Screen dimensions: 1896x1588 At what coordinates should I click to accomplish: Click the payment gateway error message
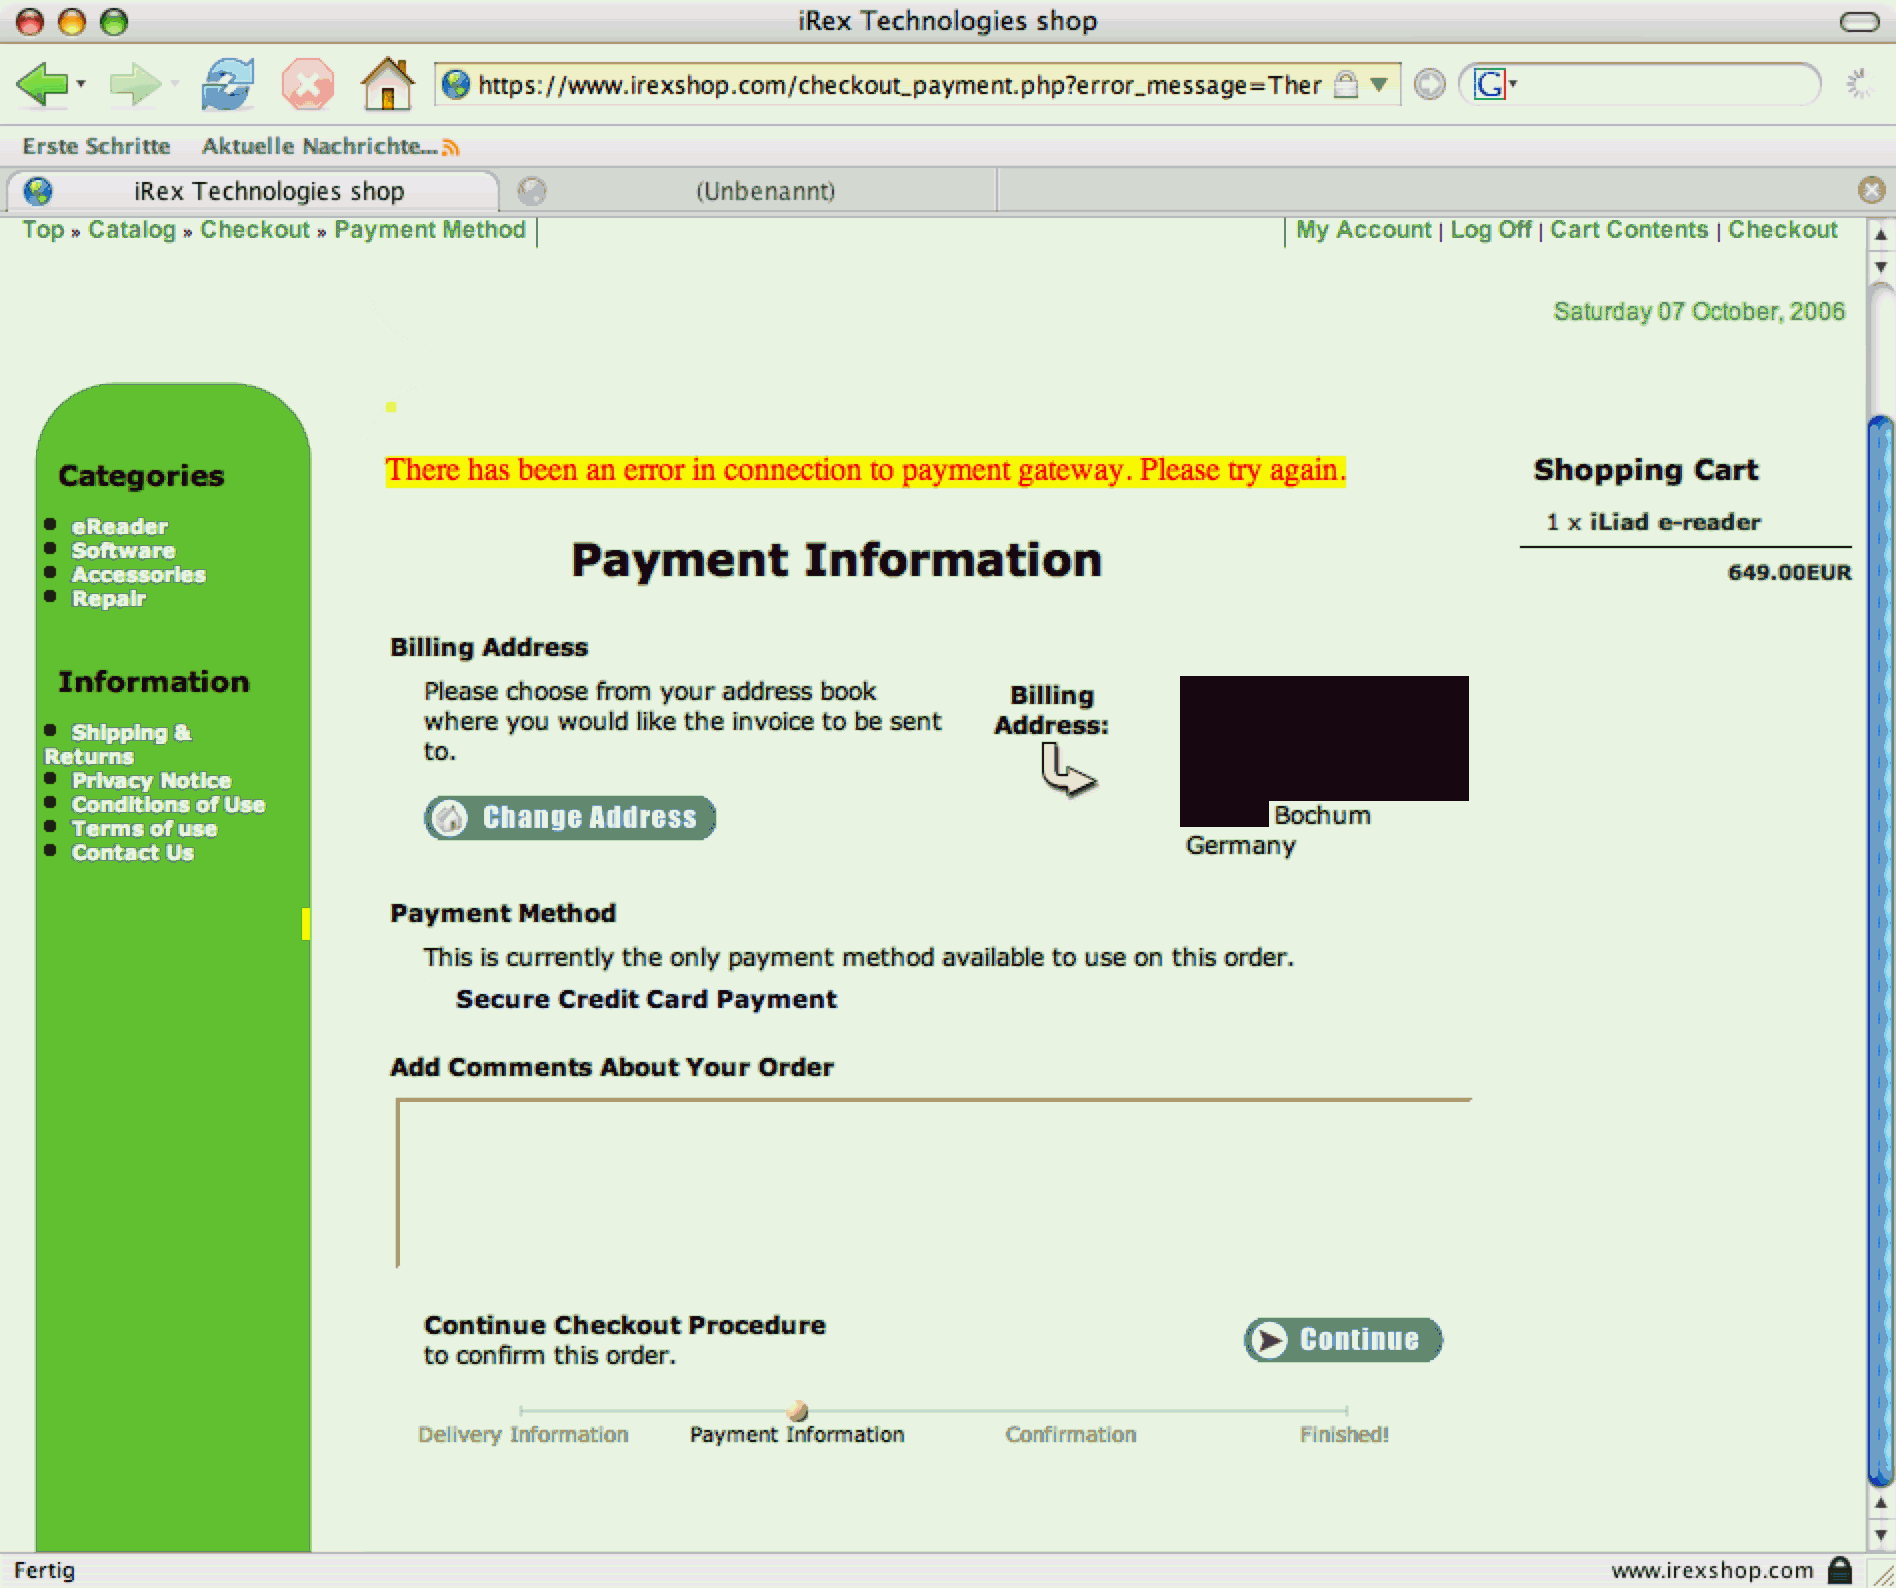click(866, 470)
